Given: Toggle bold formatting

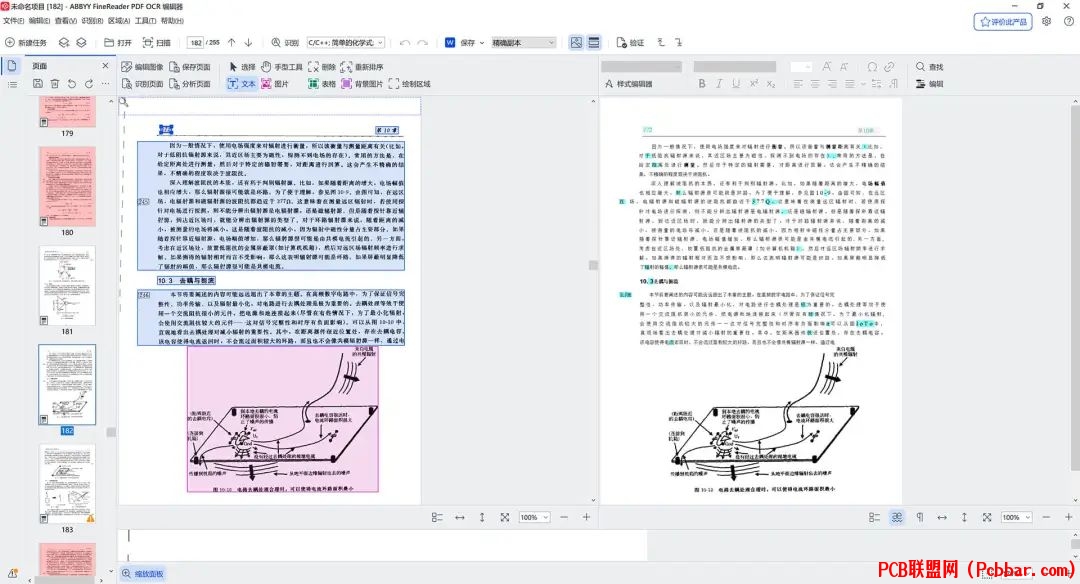Looking at the screenshot, I should pos(702,84).
